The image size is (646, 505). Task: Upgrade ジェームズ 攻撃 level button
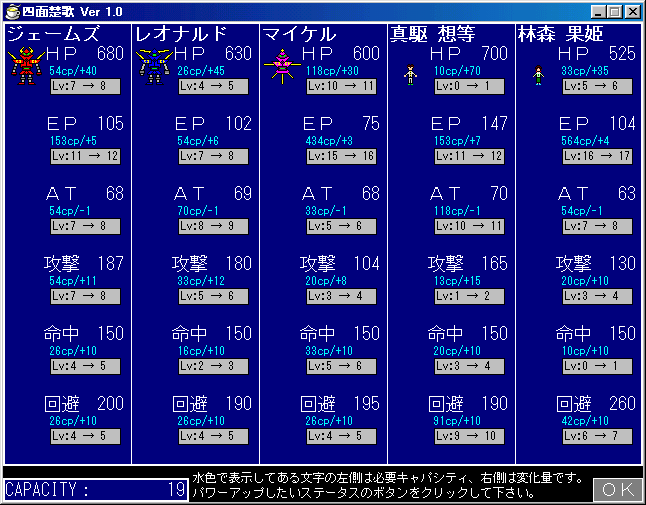85,297
